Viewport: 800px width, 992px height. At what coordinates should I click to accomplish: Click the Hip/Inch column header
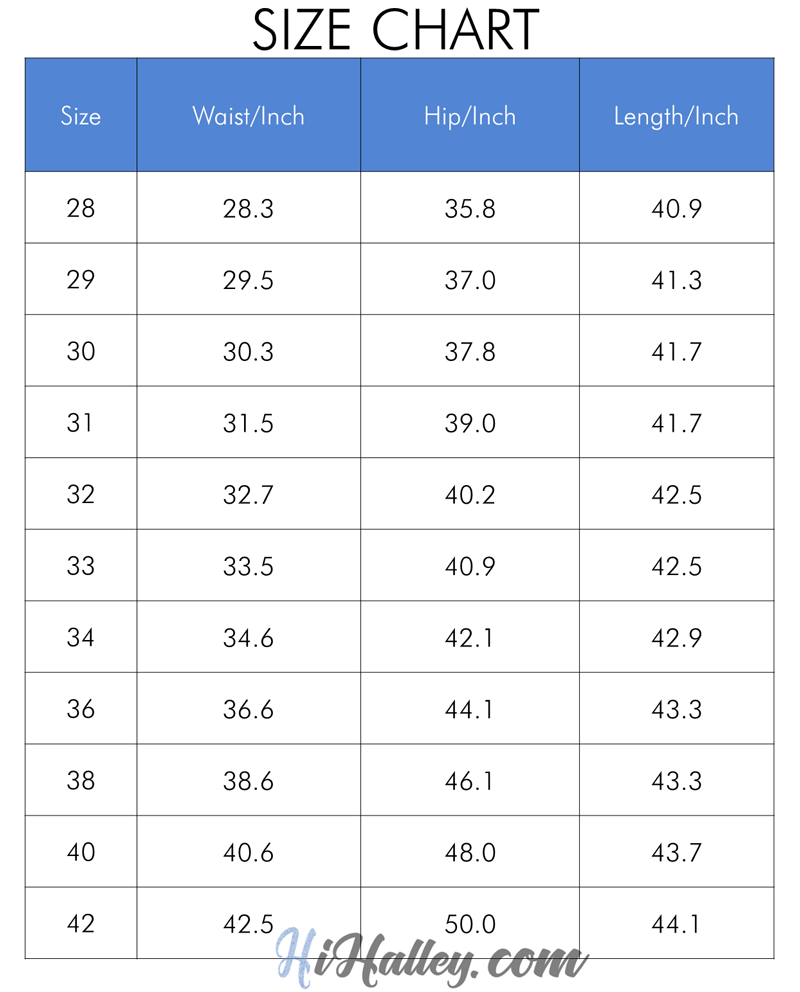tap(470, 116)
